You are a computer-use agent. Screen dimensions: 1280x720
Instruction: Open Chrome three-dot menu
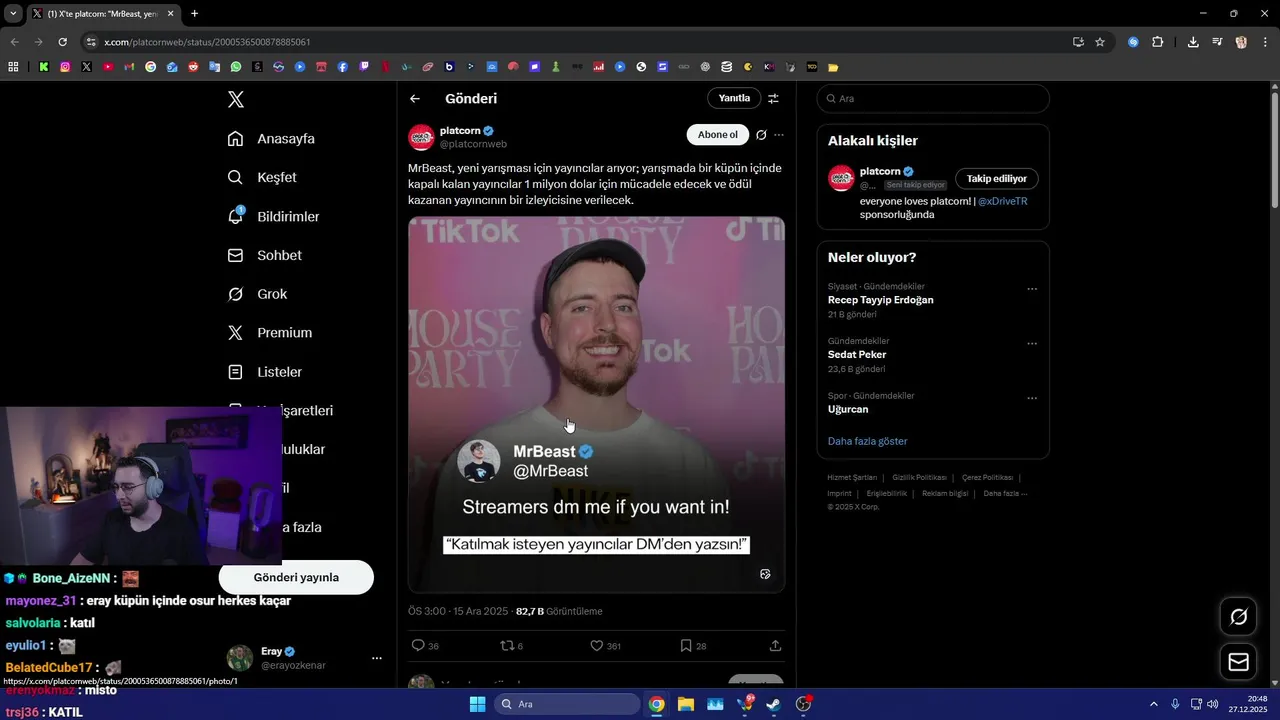point(1265,42)
